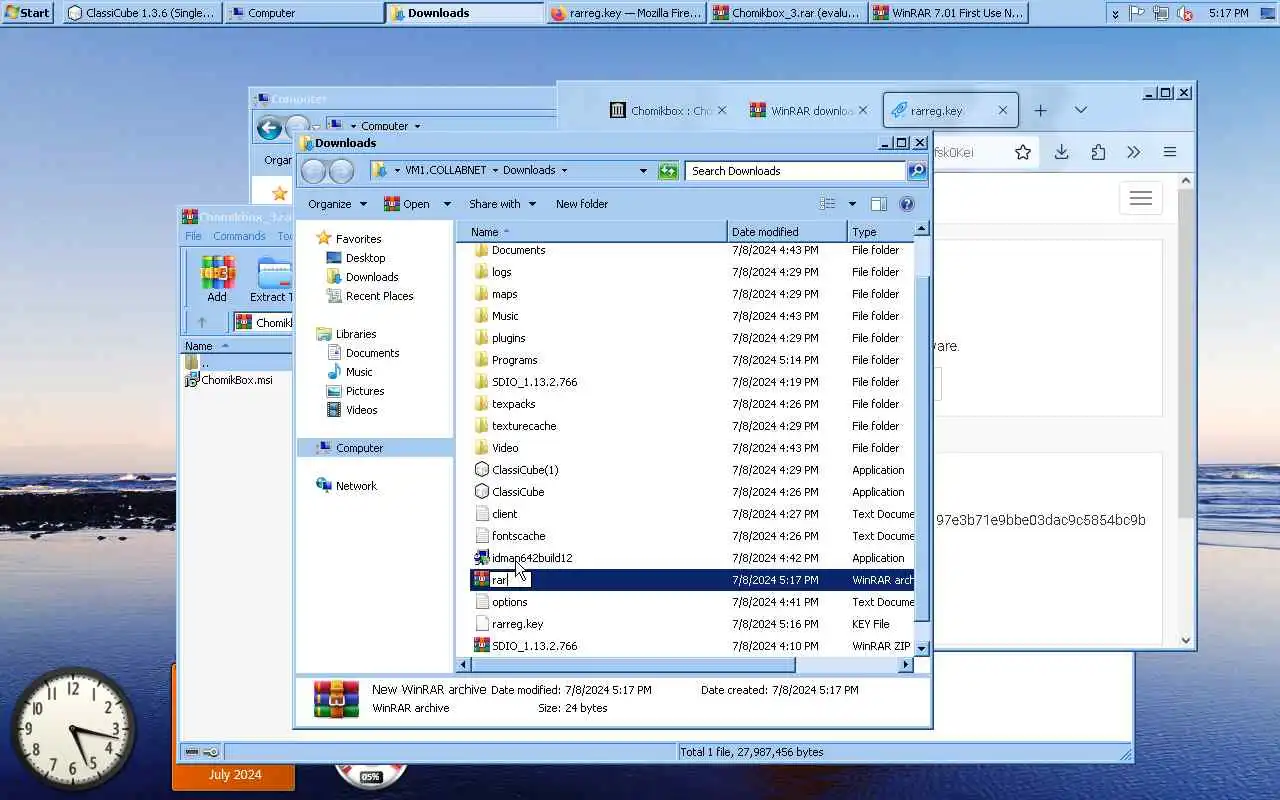Click the New folder button
This screenshot has width=1280, height=800.
pos(582,204)
